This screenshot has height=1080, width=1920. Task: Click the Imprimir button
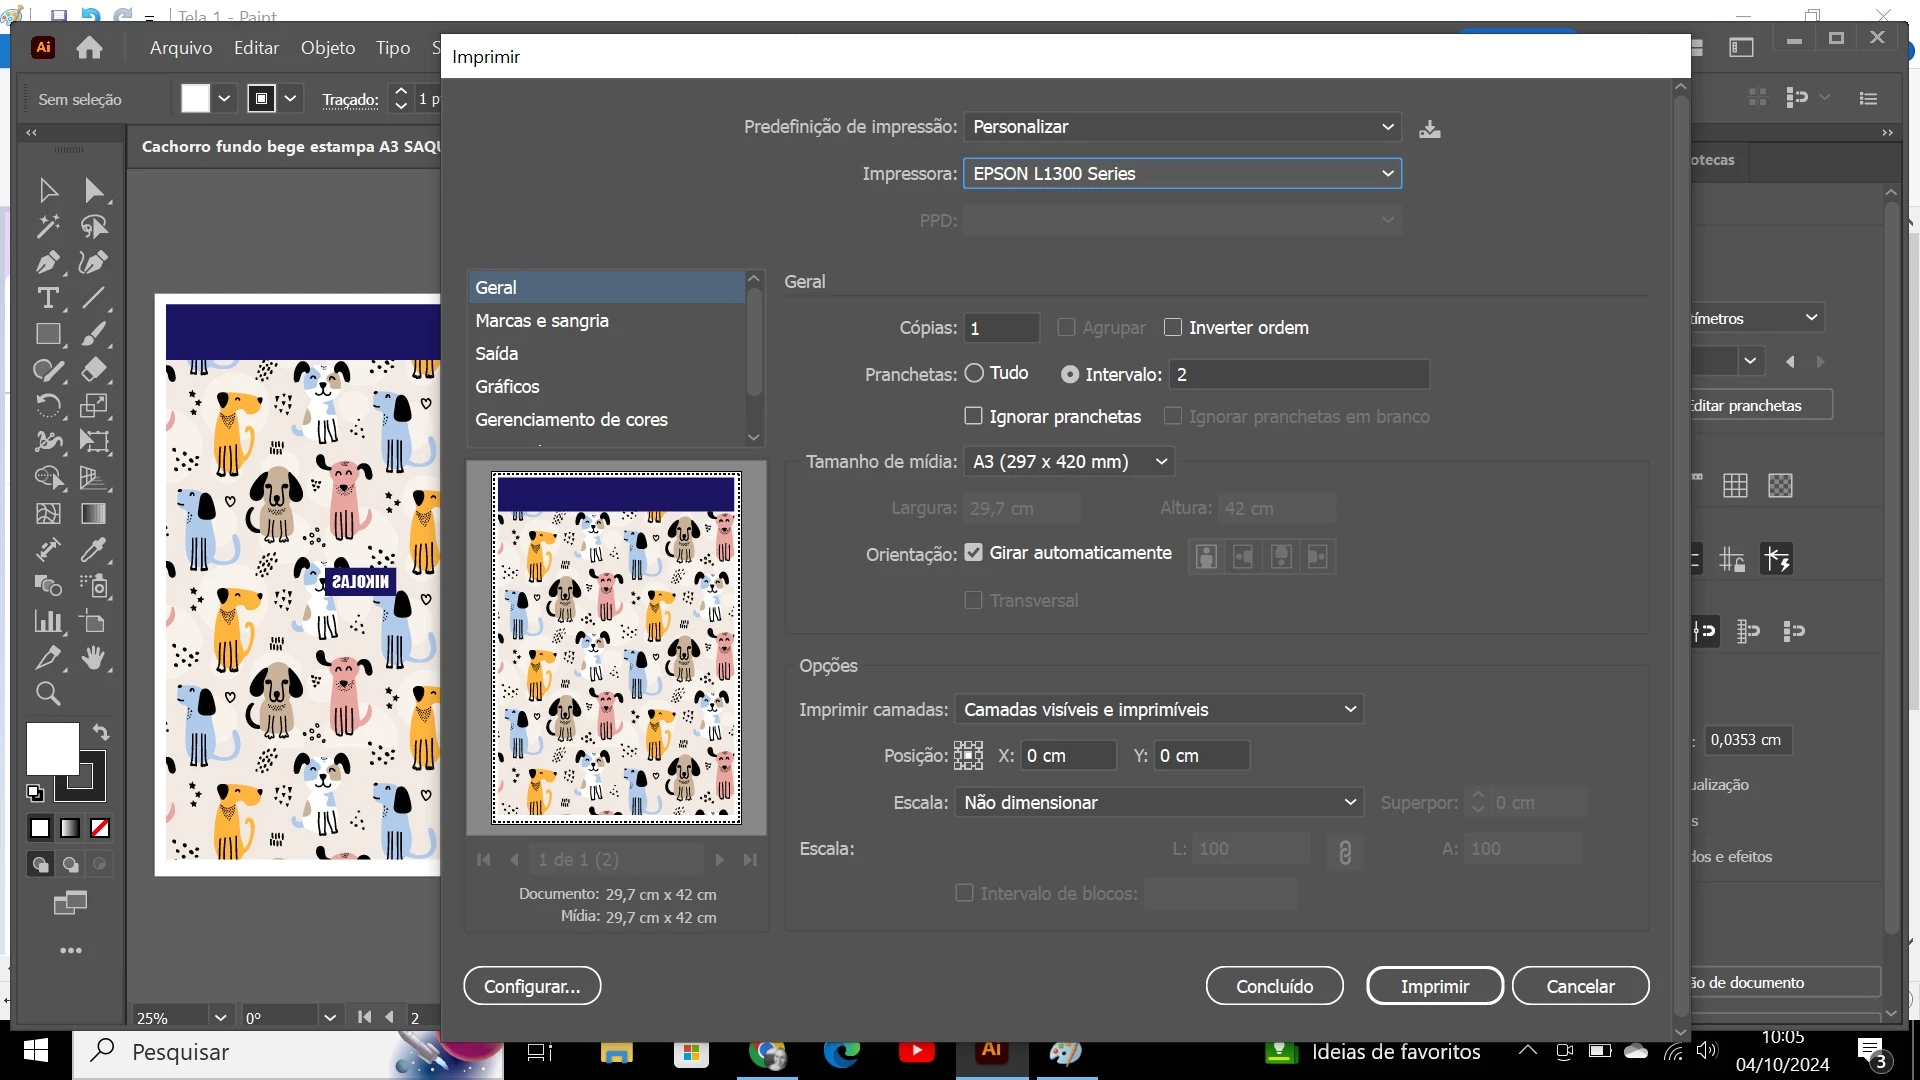1434,986
